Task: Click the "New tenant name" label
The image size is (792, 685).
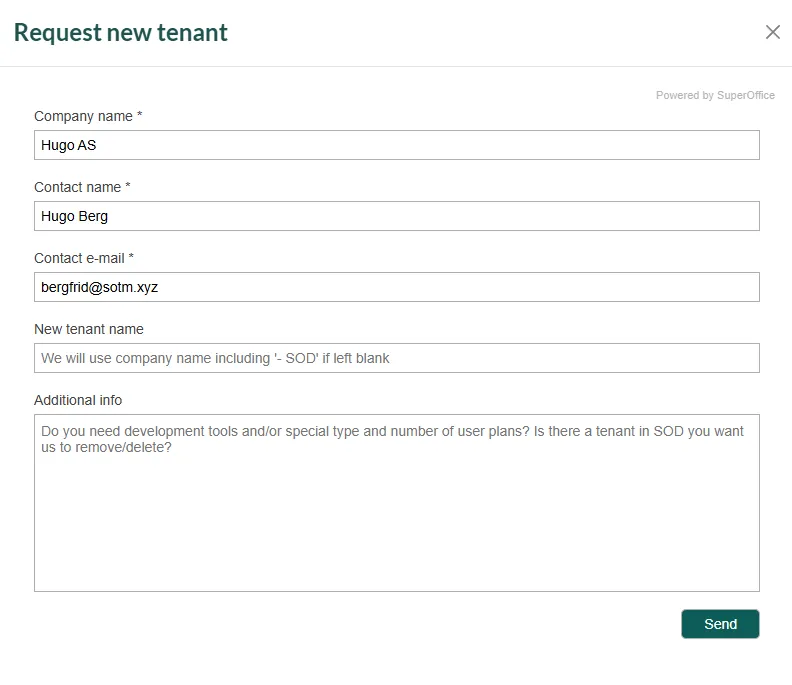Action: [x=89, y=329]
